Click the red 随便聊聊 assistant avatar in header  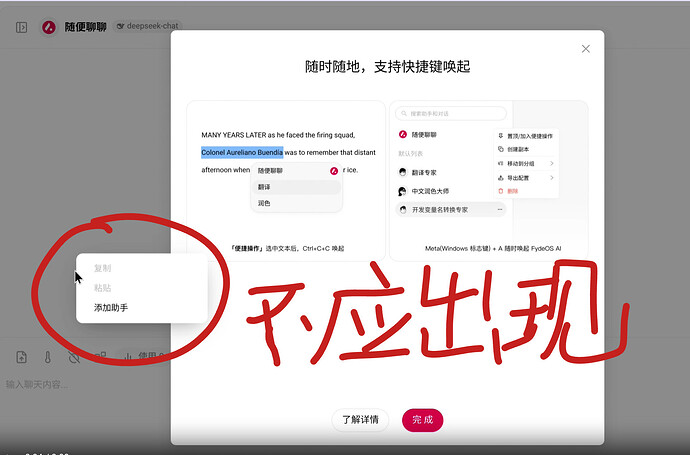coord(48,27)
